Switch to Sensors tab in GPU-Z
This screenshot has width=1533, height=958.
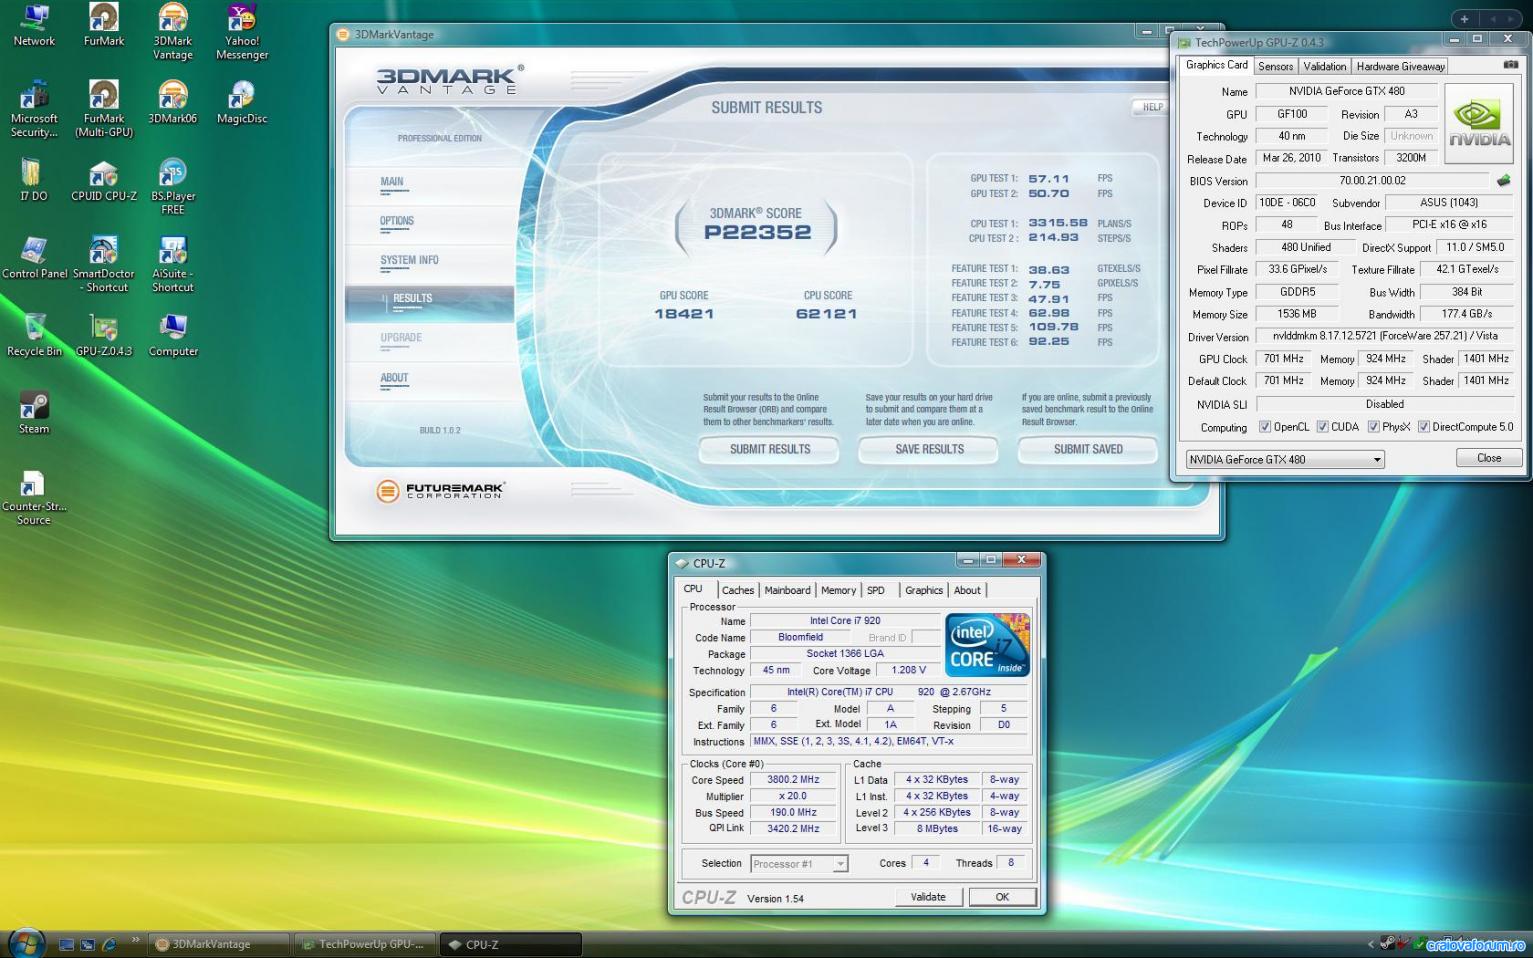point(1275,66)
